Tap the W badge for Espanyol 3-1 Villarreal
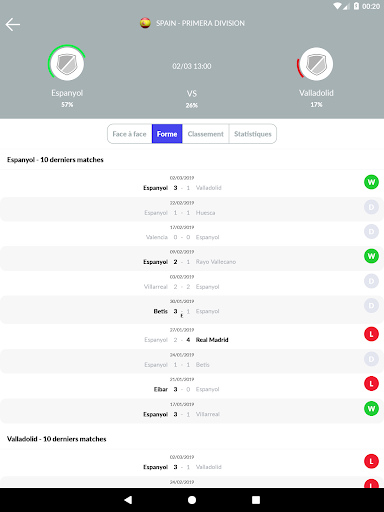The width and height of the screenshot is (384, 512). [x=371, y=409]
